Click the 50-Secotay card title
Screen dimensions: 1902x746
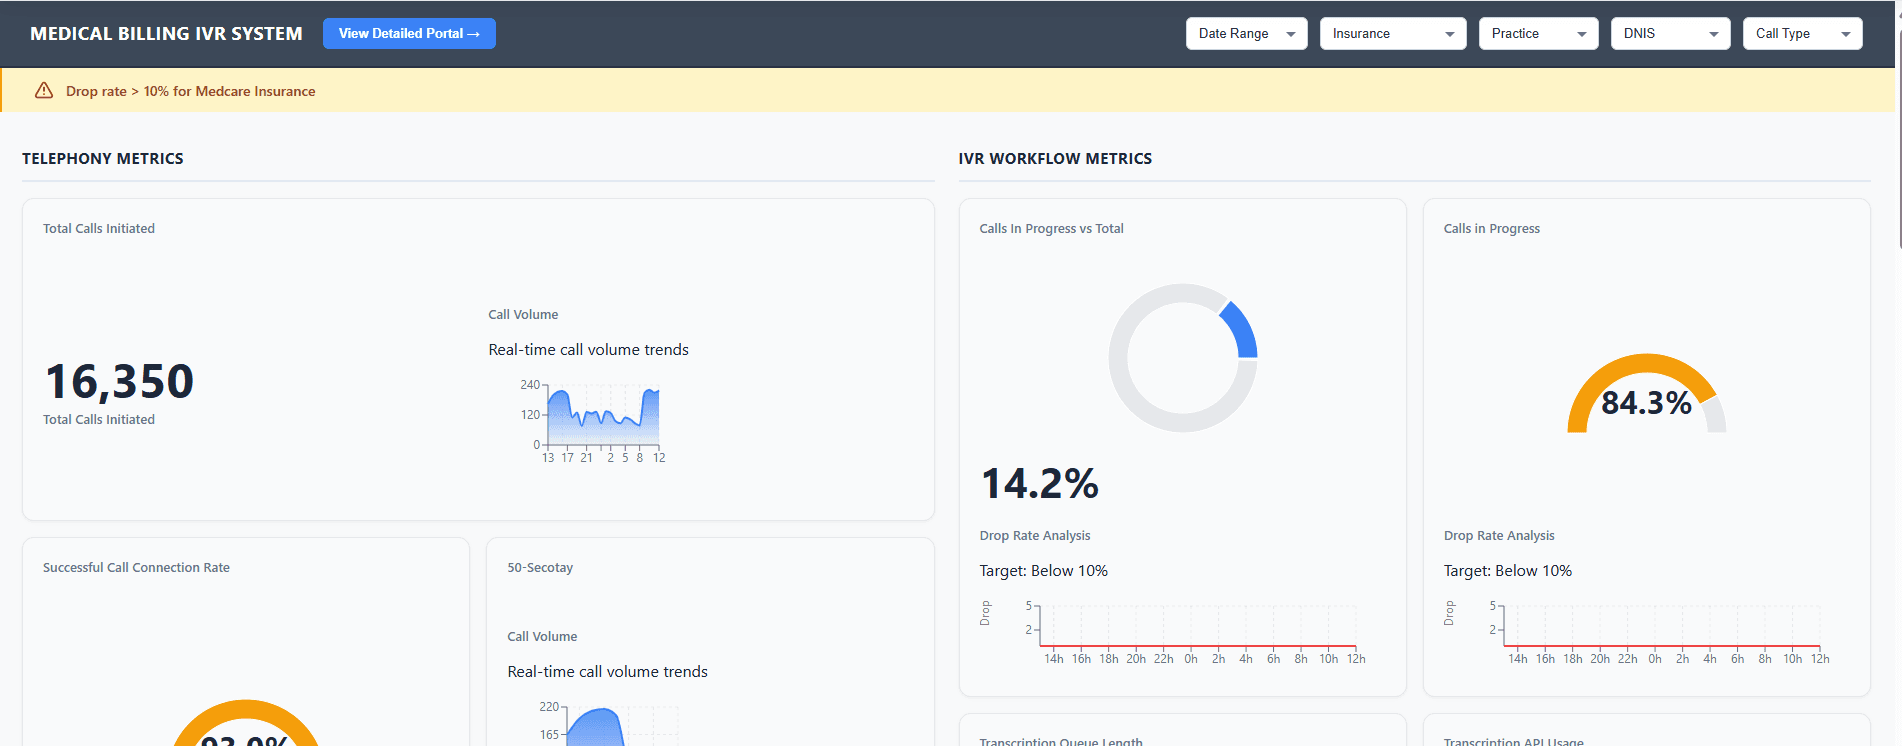coord(540,567)
